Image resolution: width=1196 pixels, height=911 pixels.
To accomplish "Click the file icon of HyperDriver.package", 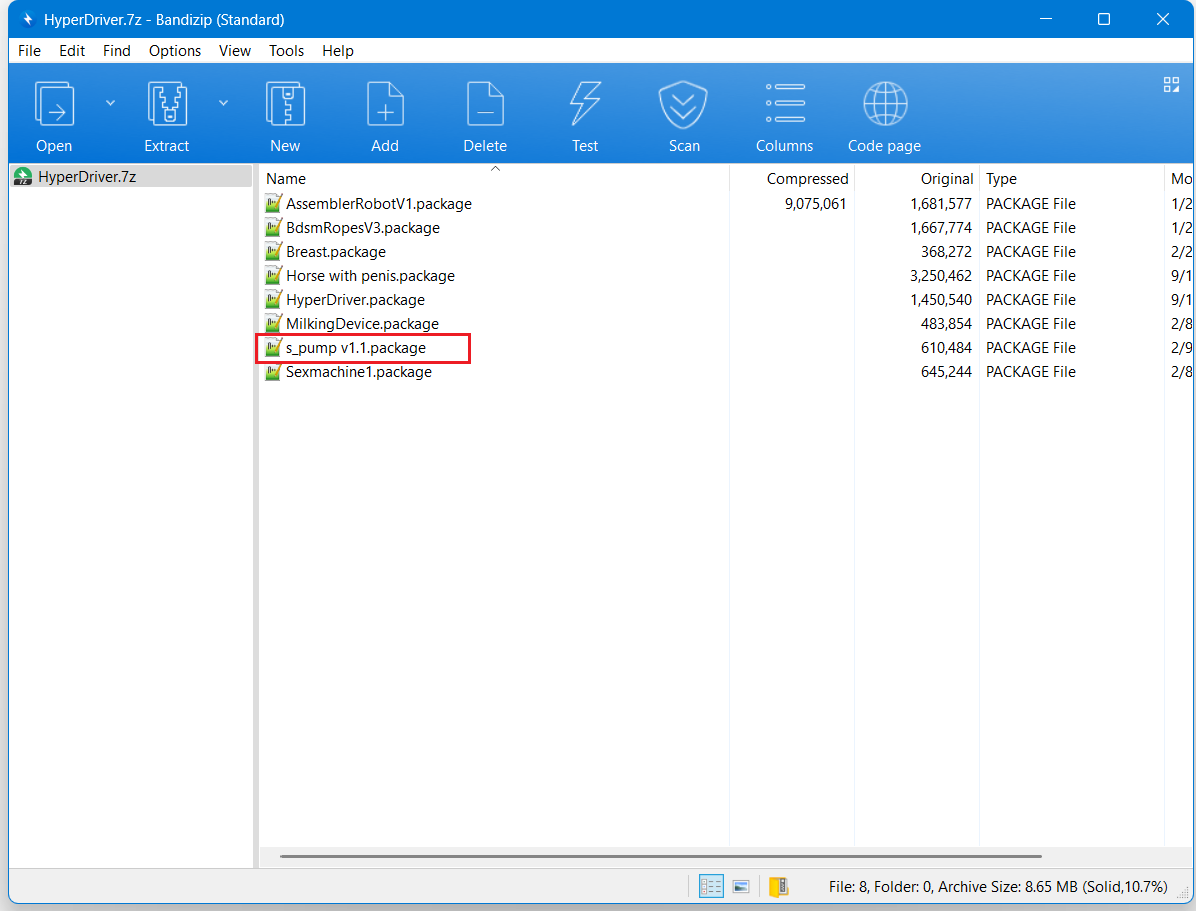I will click(273, 300).
